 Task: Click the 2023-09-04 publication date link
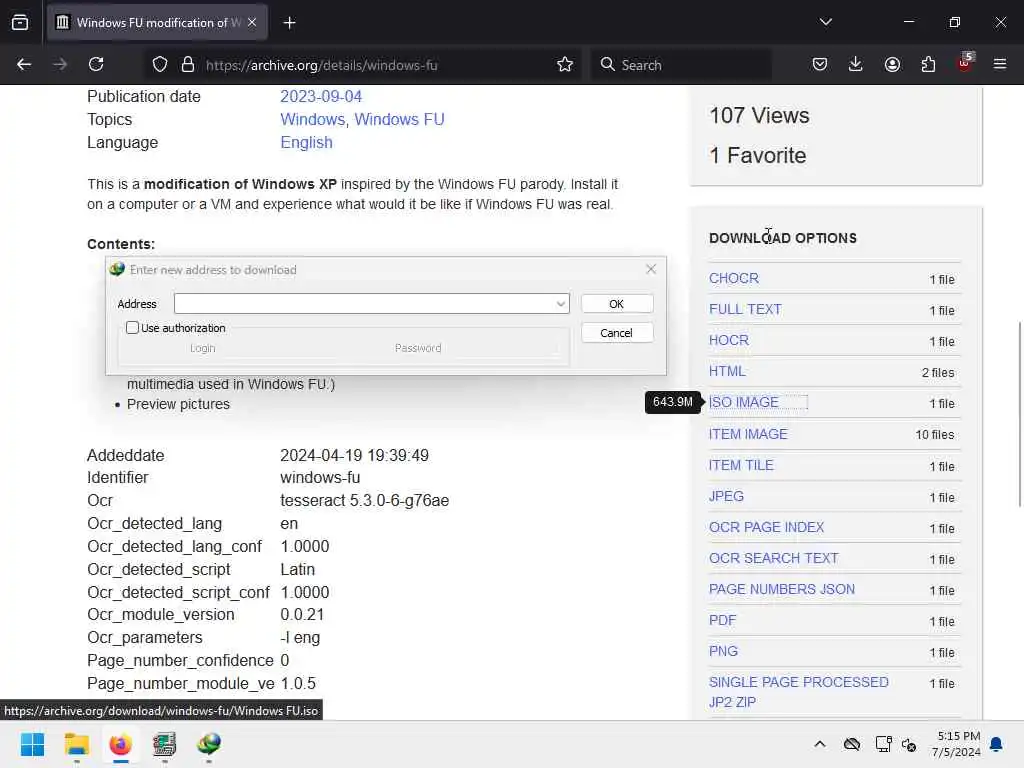321,96
